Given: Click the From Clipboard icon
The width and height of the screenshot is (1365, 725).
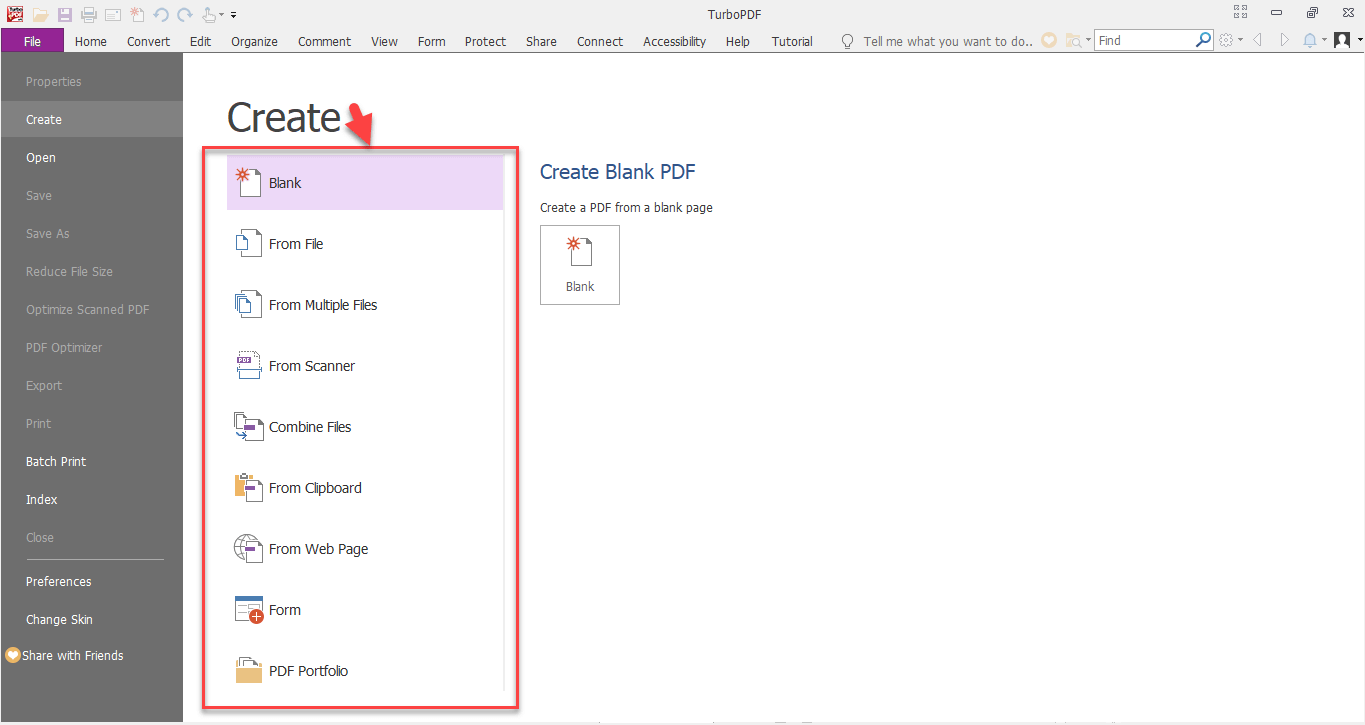Looking at the screenshot, I should pos(248,487).
